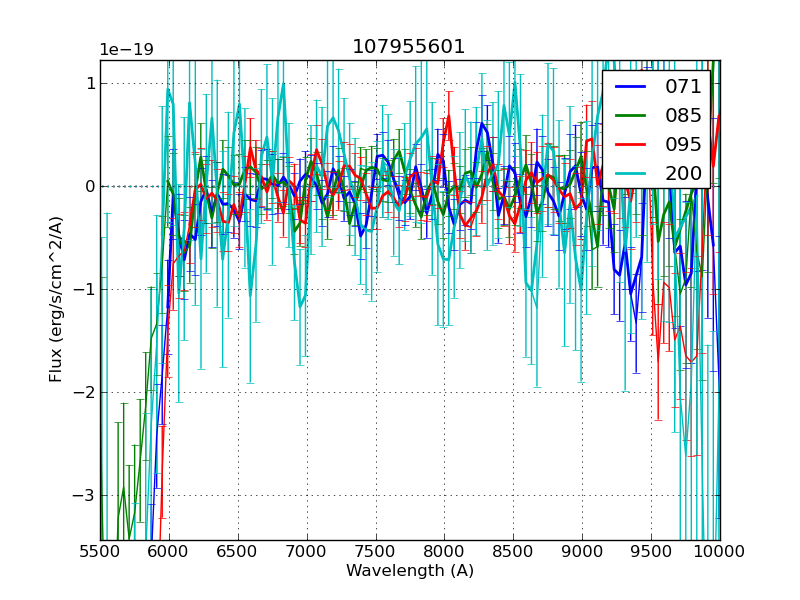Screen dimensions: 800x600
Task: Click the green line swatch in legend
Action: point(631,116)
